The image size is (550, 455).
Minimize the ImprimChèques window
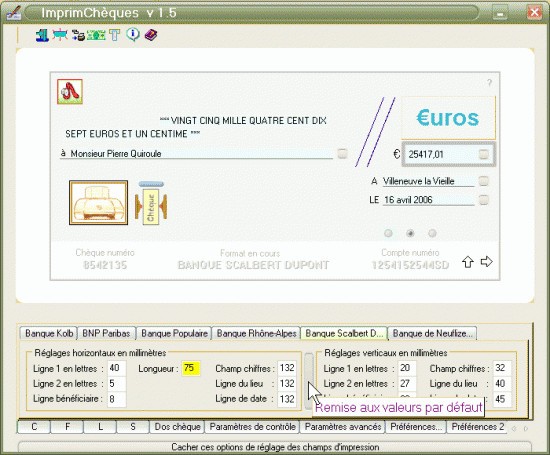500,13
